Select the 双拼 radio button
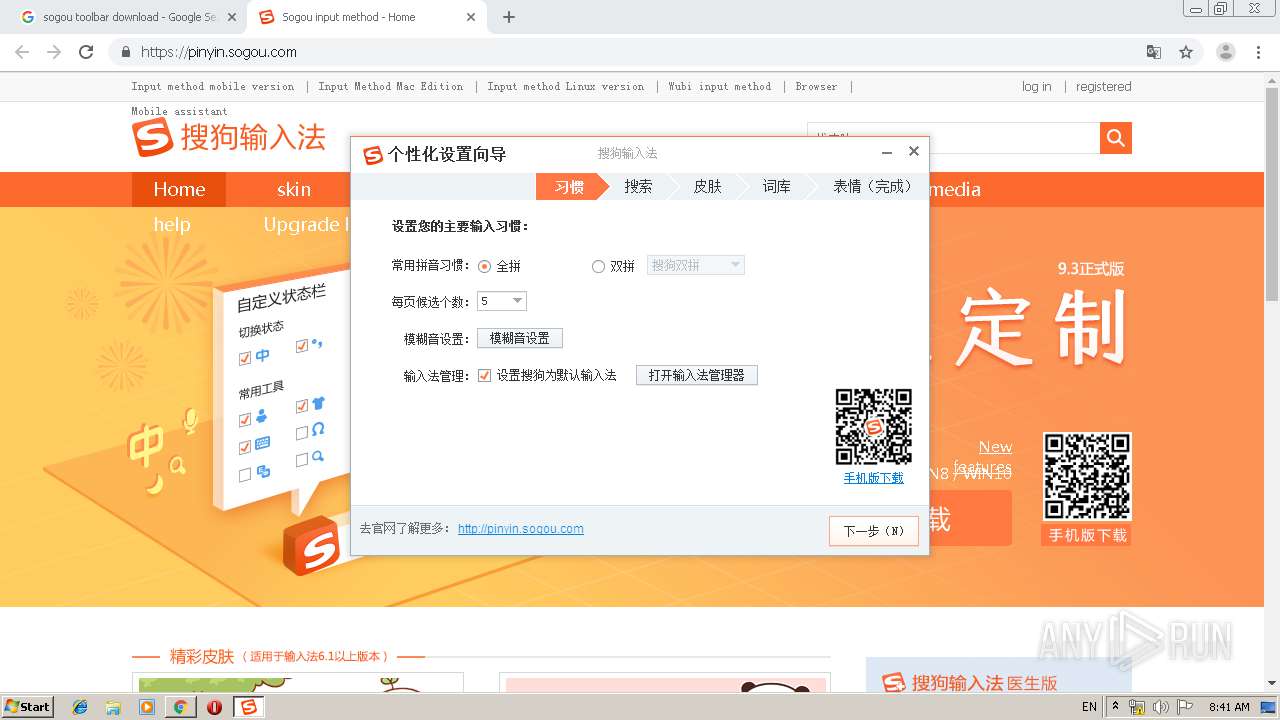The image size is (1280, 720). click(598, 266)
